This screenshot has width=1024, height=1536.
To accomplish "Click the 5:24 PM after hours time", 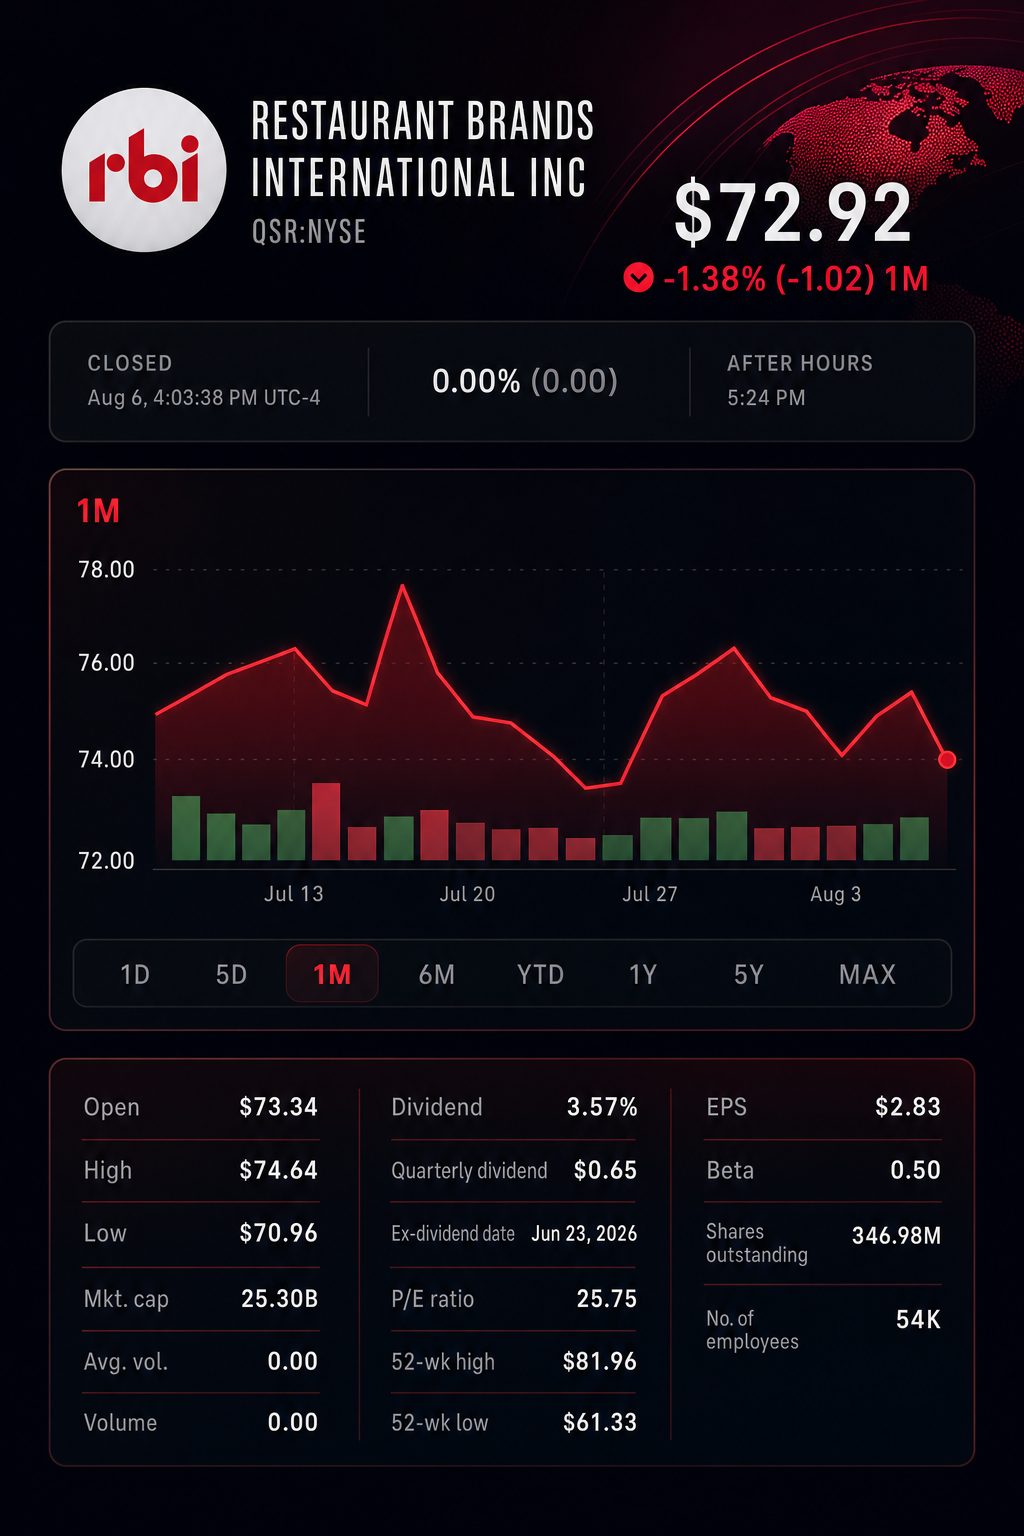I will [766, 398].
